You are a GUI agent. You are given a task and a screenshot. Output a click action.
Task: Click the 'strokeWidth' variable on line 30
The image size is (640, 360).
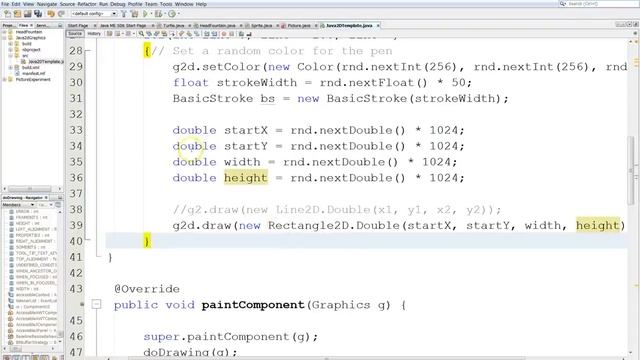(x=257, y=82)
